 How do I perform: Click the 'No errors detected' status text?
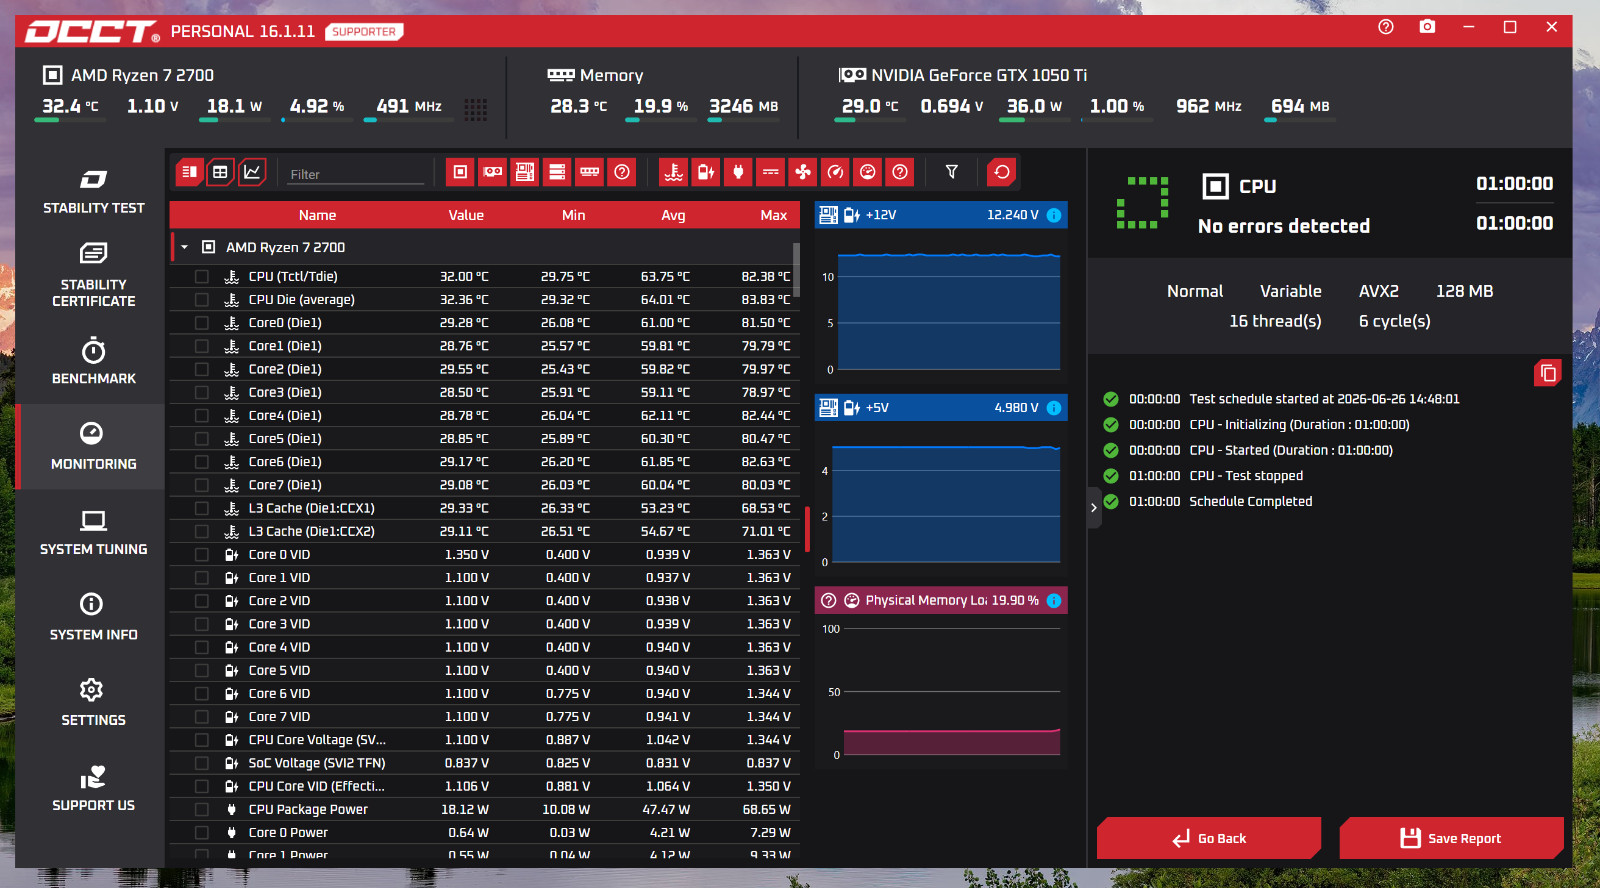coord(1284,226)
